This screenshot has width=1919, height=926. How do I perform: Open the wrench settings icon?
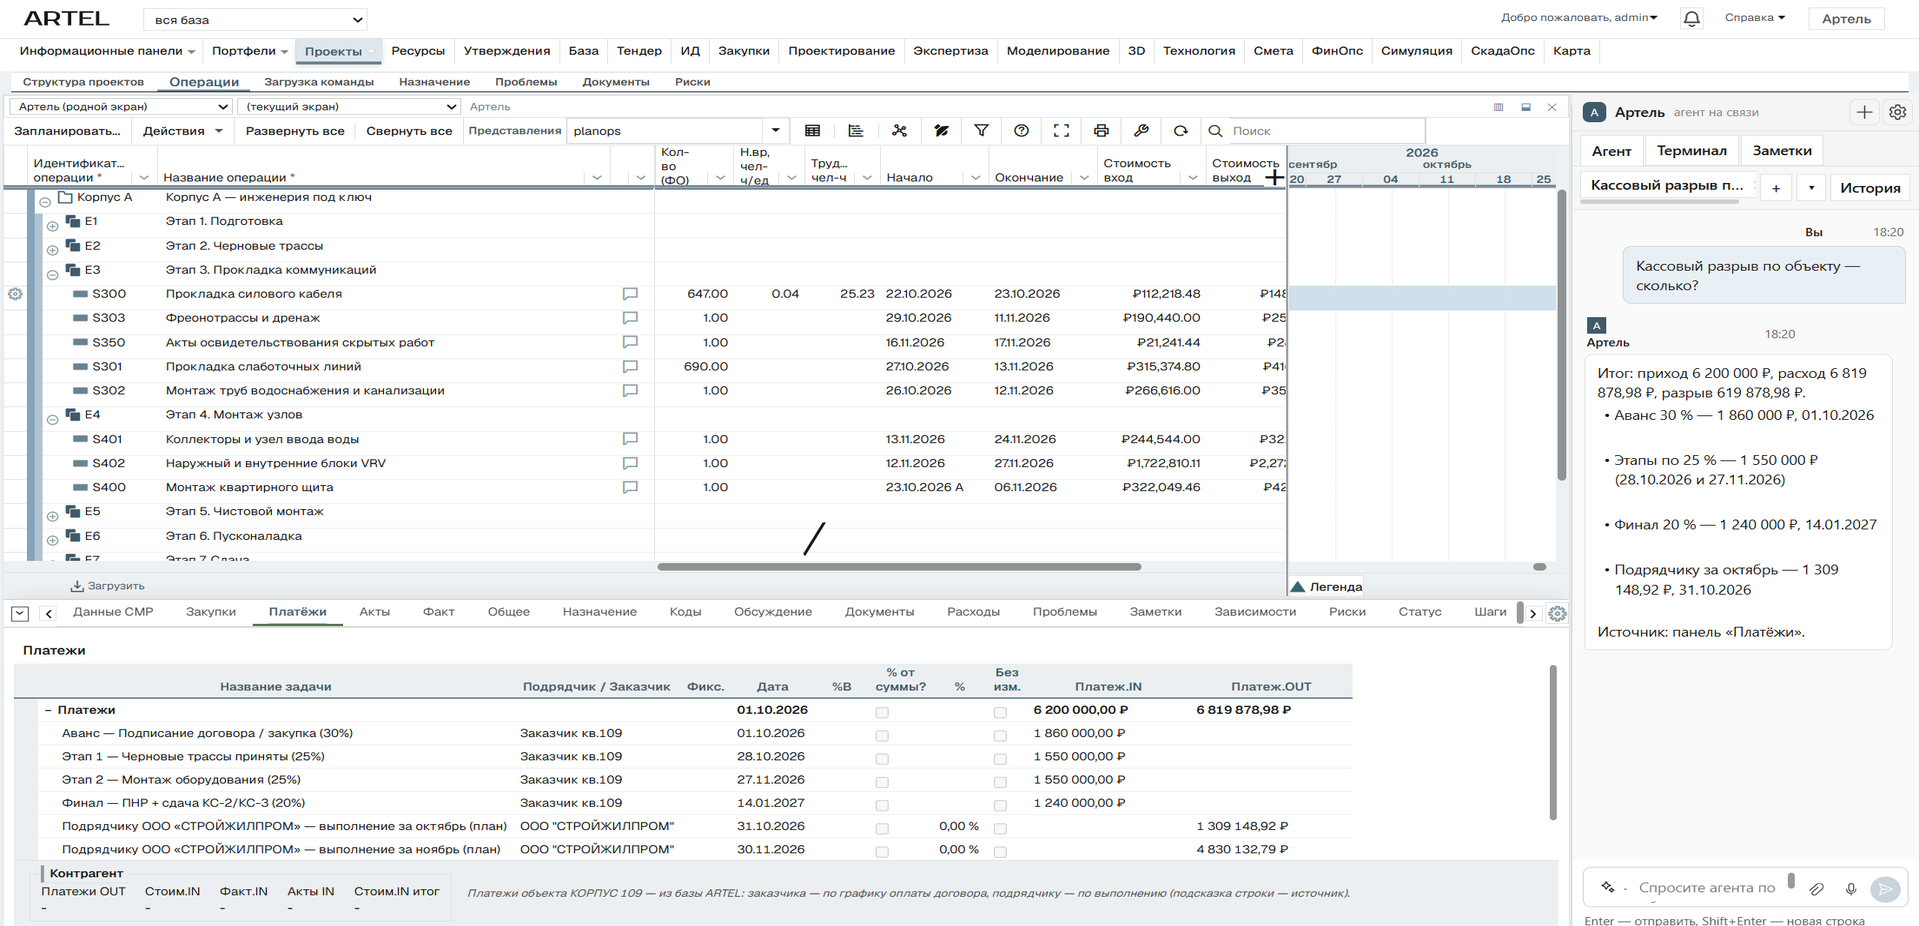[x=1141, y=131]
